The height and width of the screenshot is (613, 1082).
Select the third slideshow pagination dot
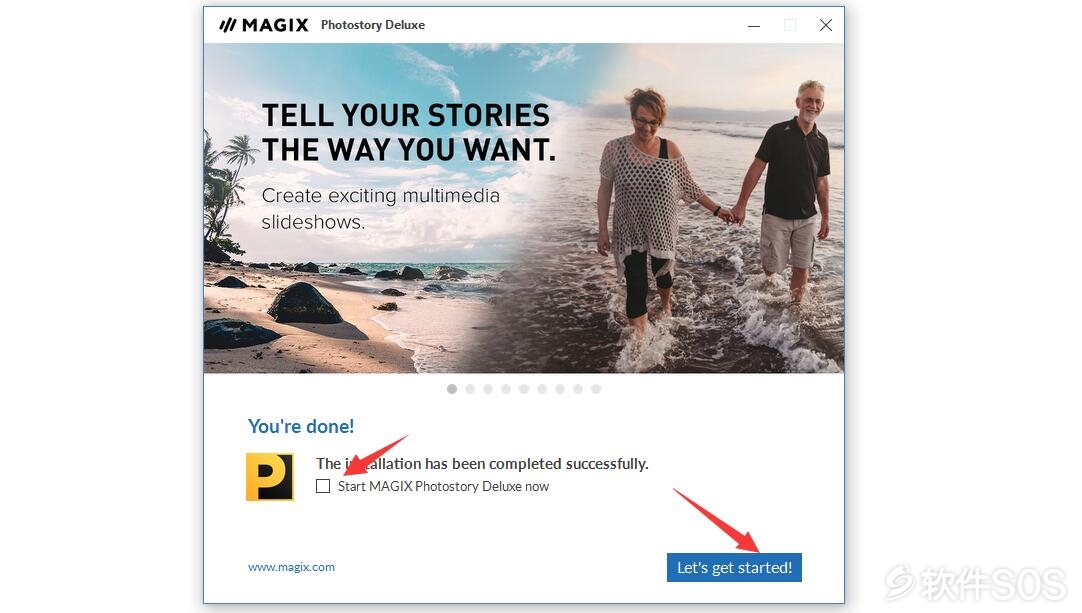tap(488, 389)
